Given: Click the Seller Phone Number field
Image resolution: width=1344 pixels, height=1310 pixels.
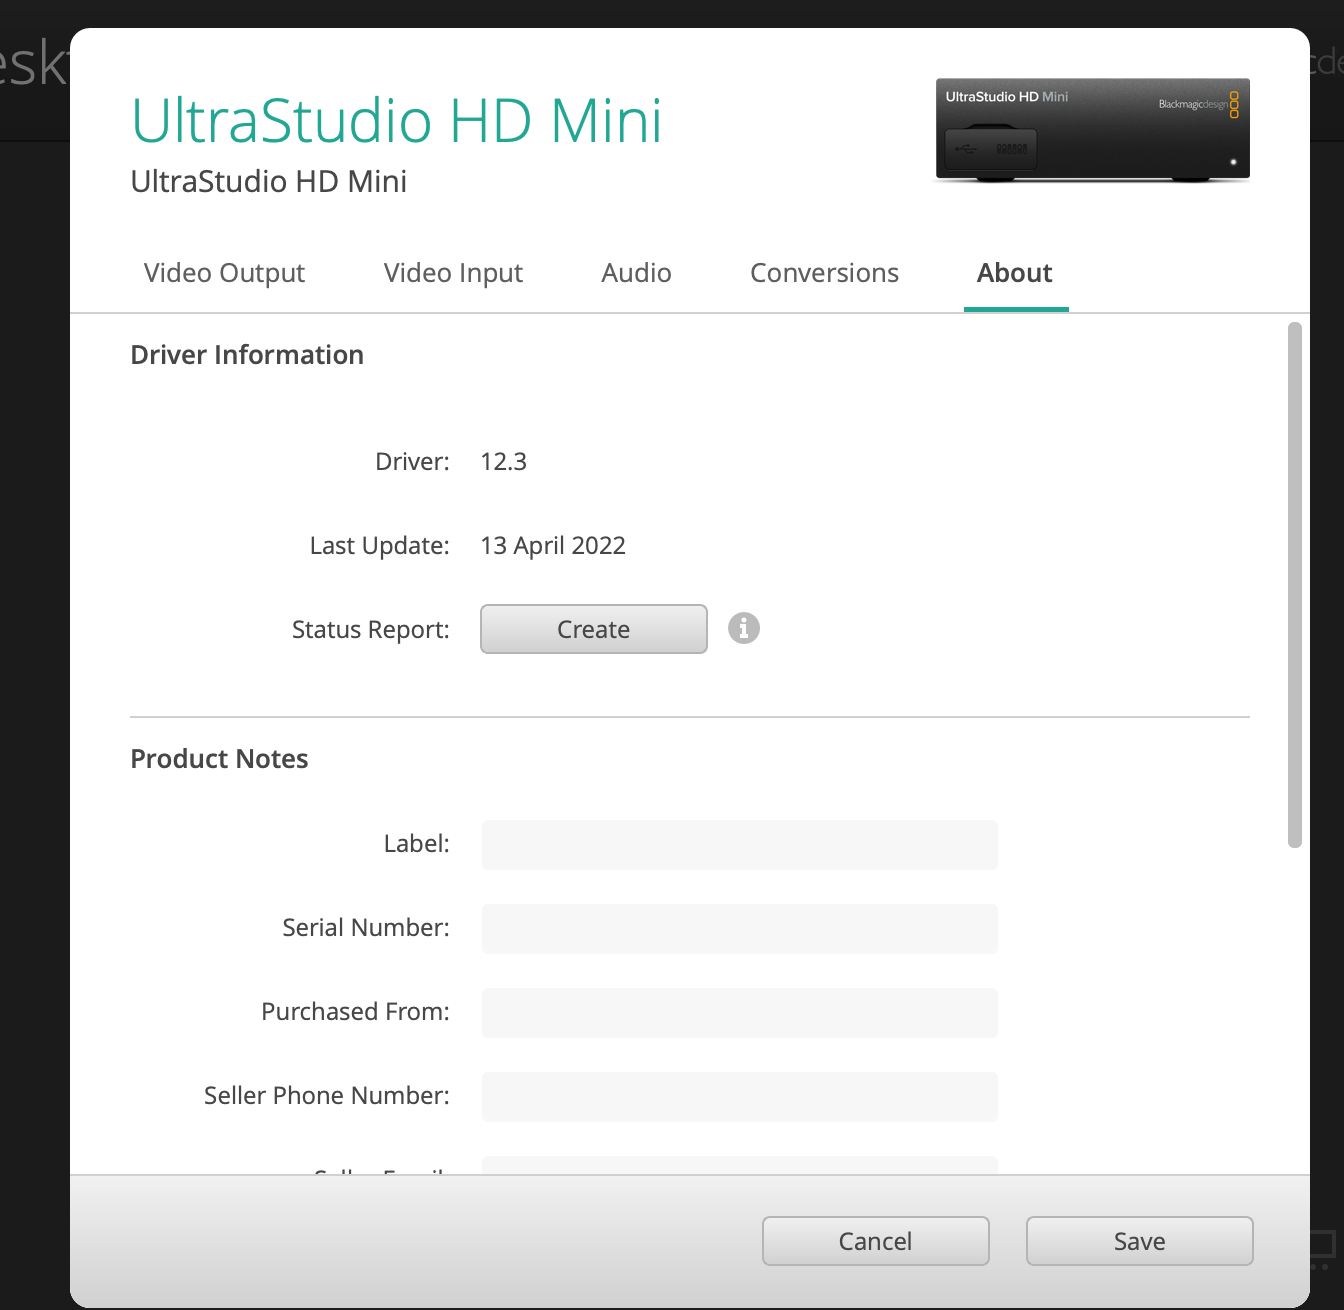Looking at the screenshot, I should (740, 1097).
